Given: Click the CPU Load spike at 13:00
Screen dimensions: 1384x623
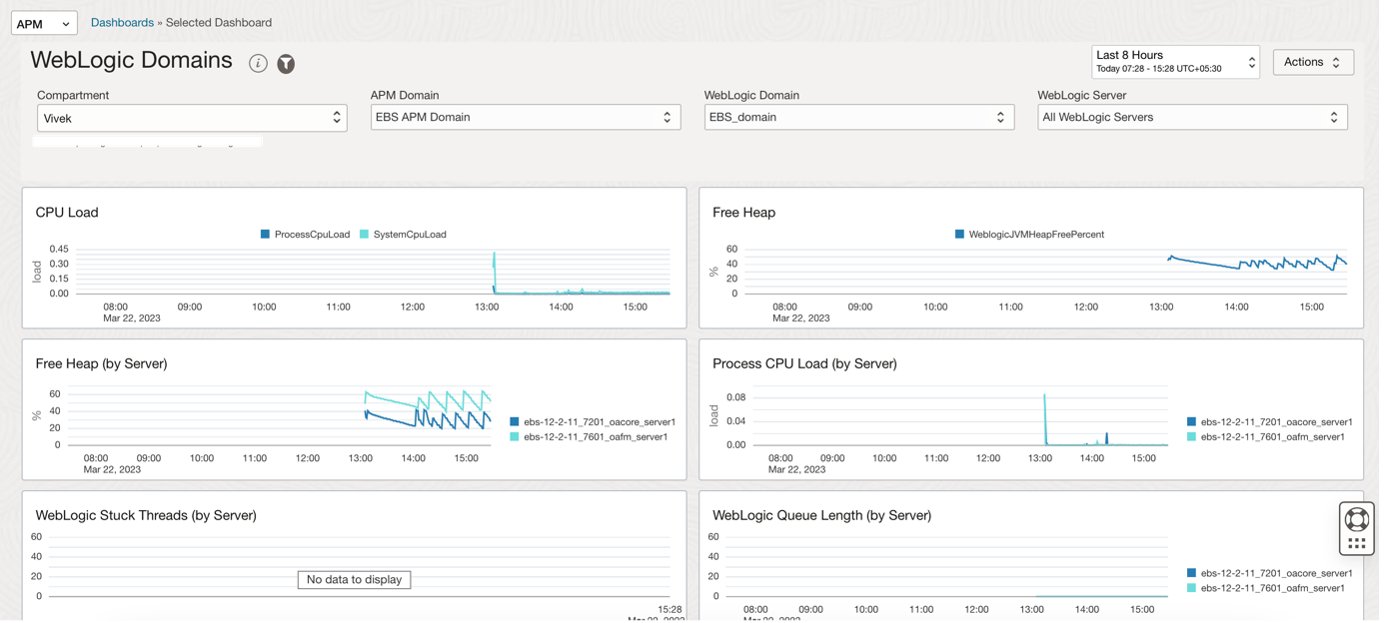Looking at the screenshot, I should (495, 270).
